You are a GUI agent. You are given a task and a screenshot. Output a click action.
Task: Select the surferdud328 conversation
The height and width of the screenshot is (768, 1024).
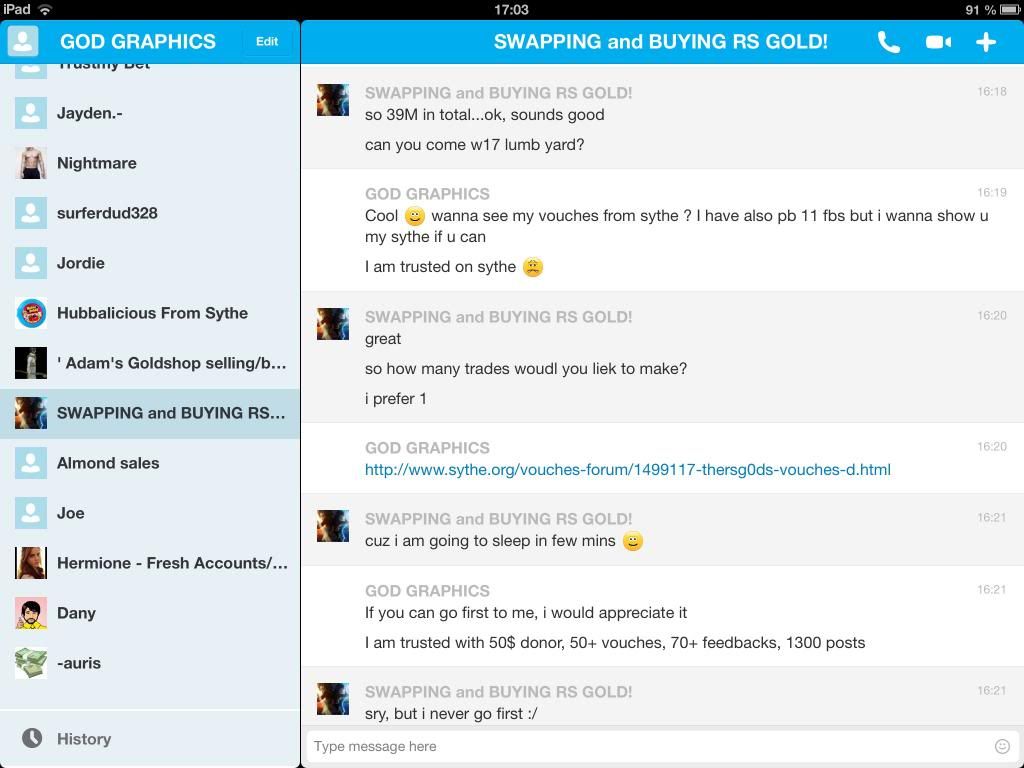[107, 213]
